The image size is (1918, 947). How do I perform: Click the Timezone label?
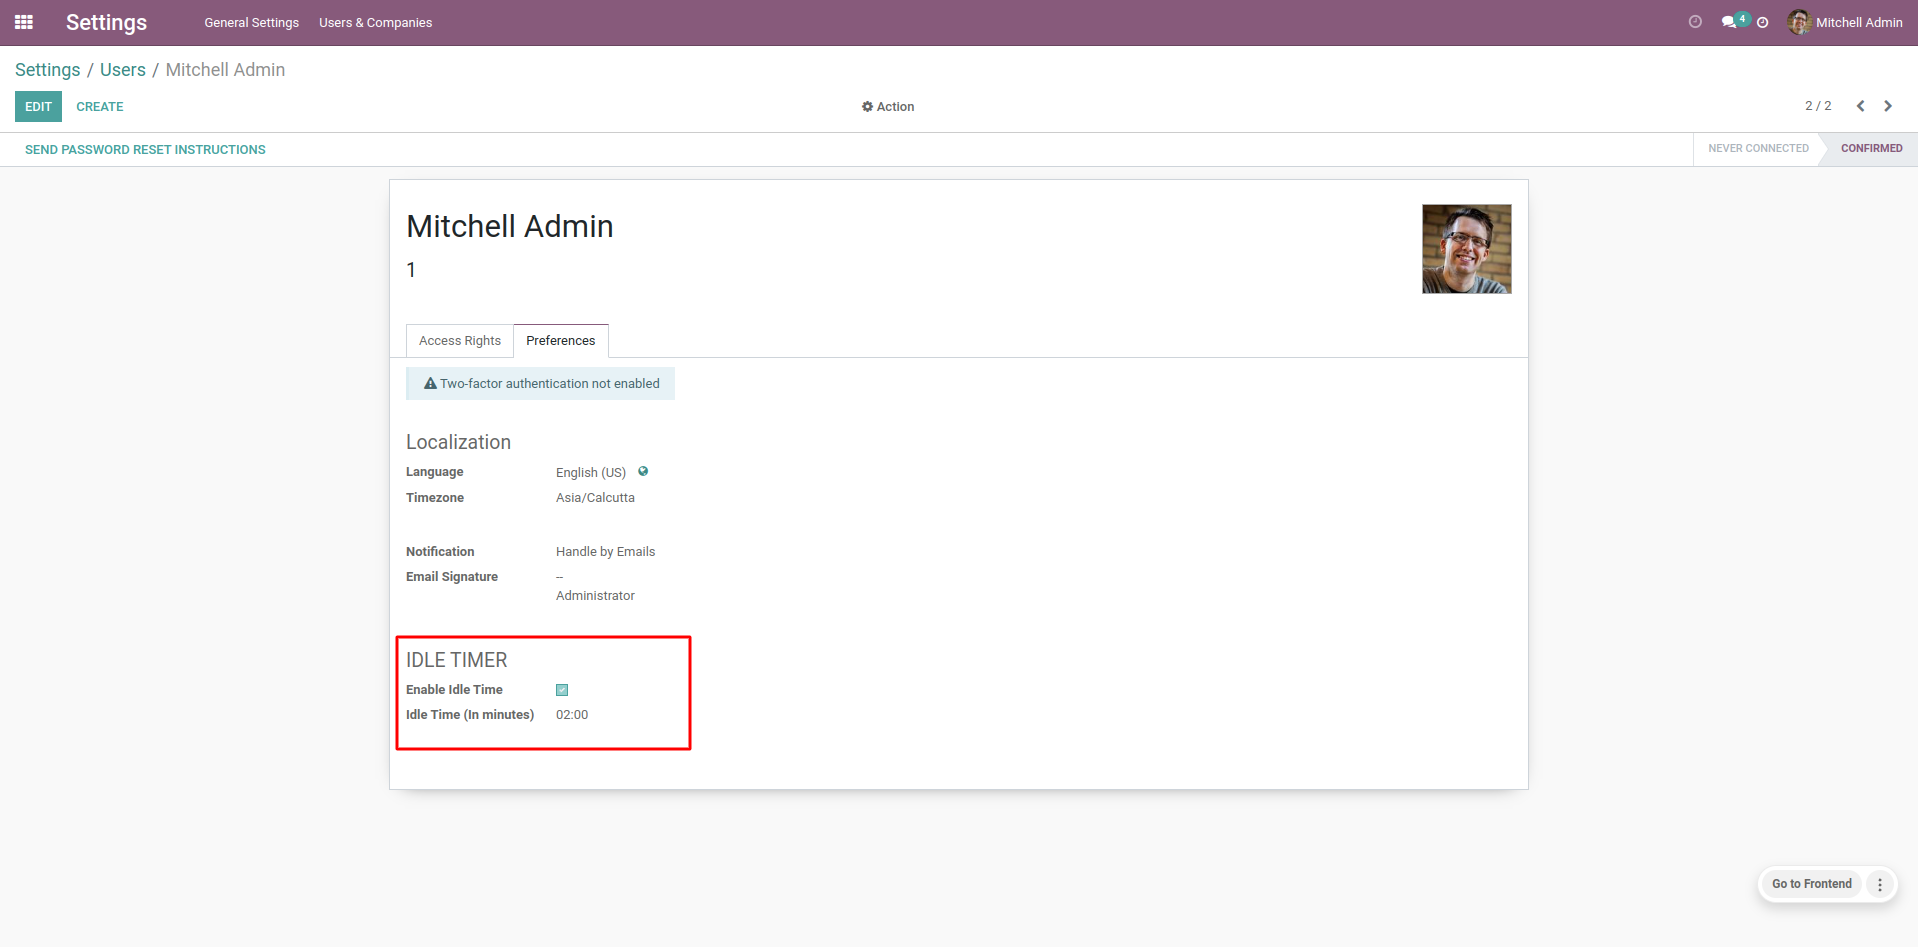click(x=435, y=498)
